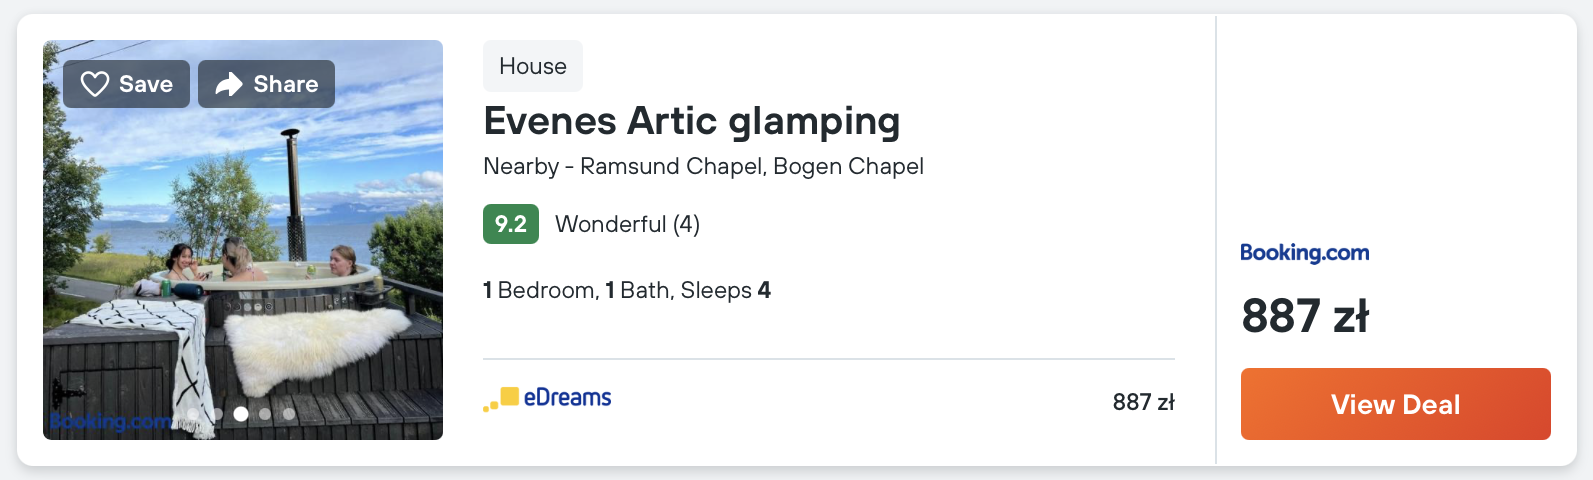Open the Wonderful (4) reviews text

[627, 224]
